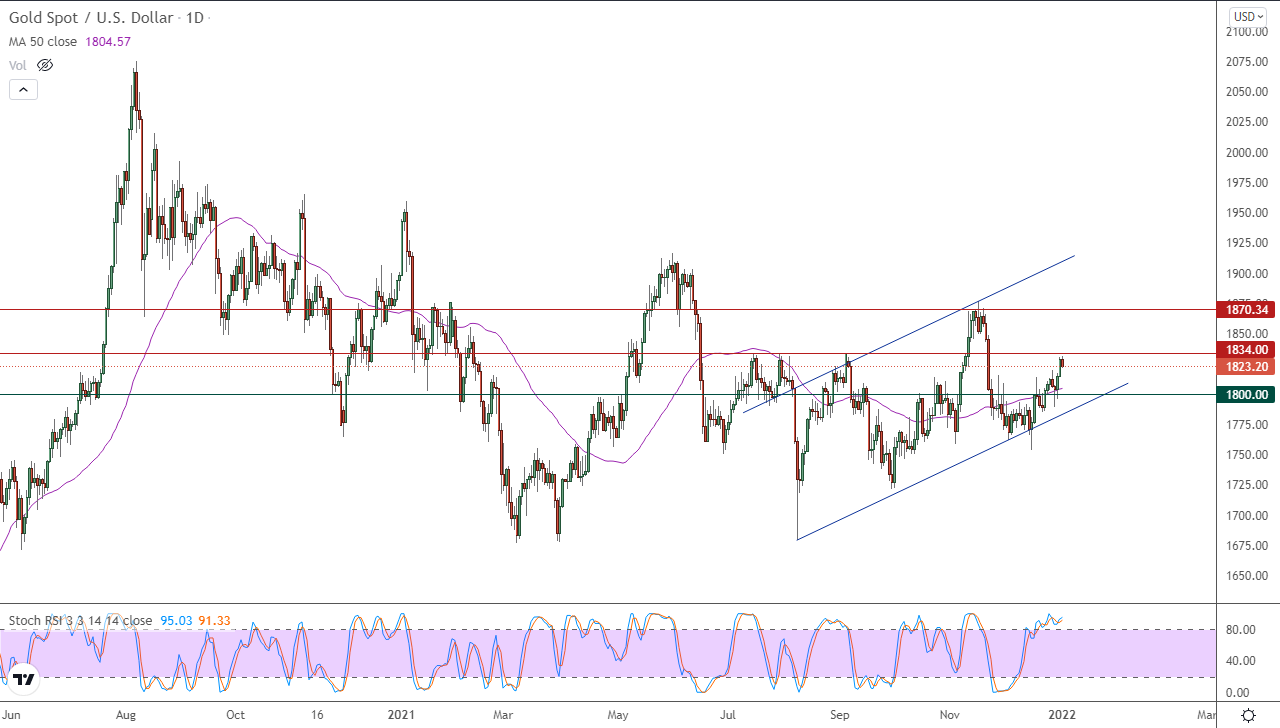This screenshot has width=1280, height=728.
Task: Open the USD currency dropdown
Action: 1249,16
